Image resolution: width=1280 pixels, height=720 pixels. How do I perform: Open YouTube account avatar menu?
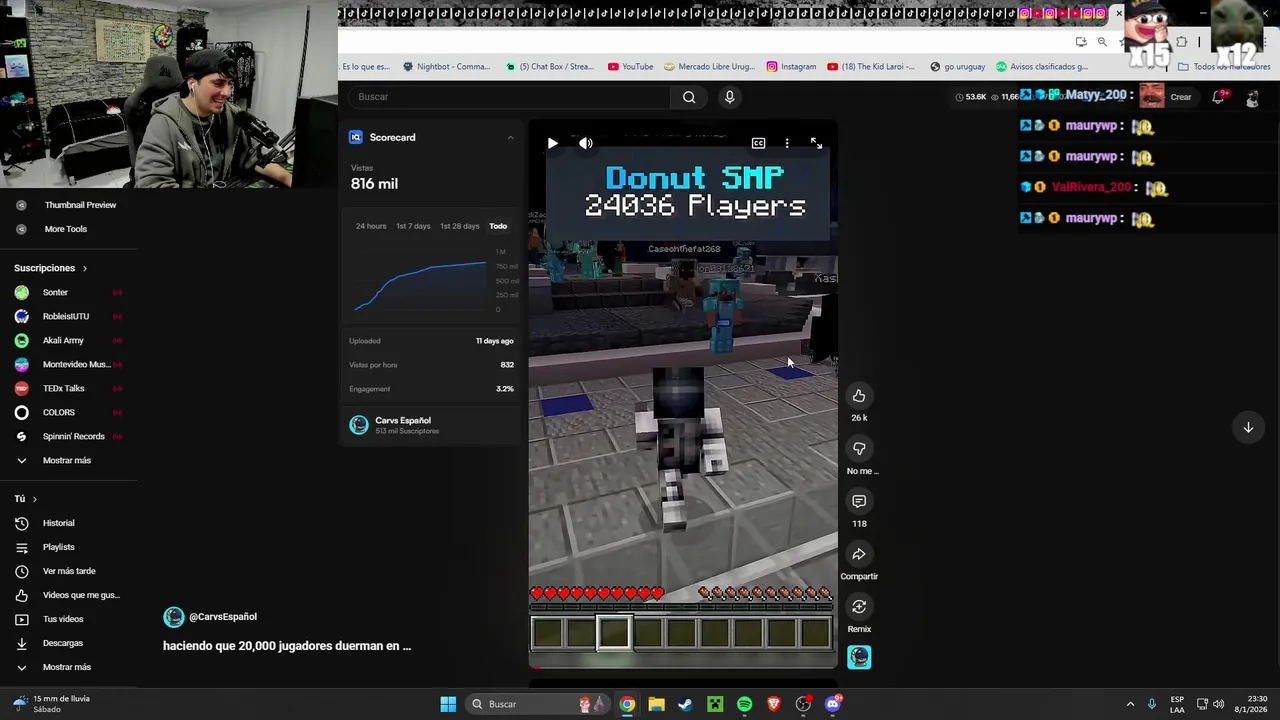(1252, 97)
